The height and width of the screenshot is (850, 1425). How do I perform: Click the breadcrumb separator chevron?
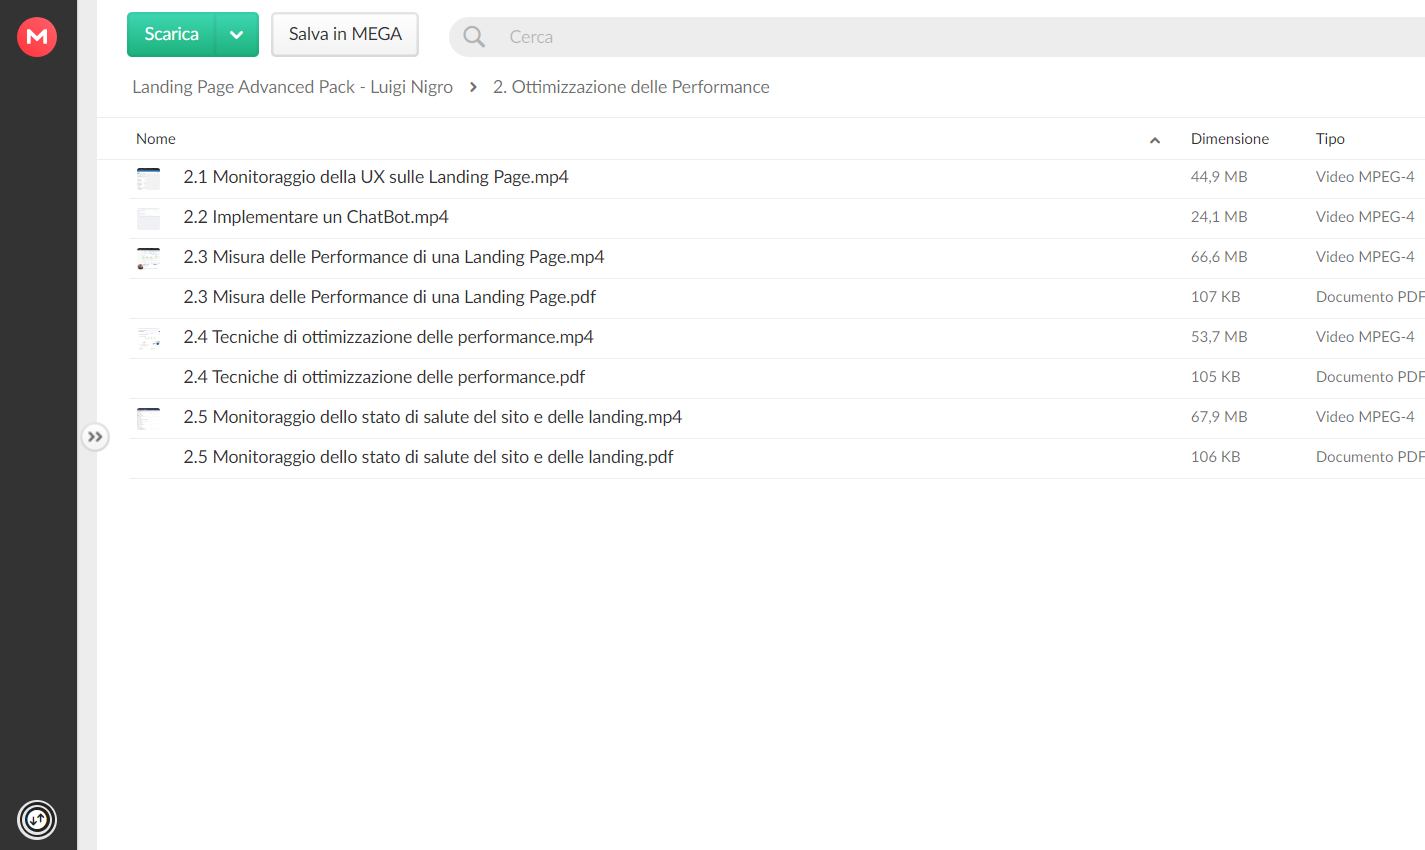473,87
